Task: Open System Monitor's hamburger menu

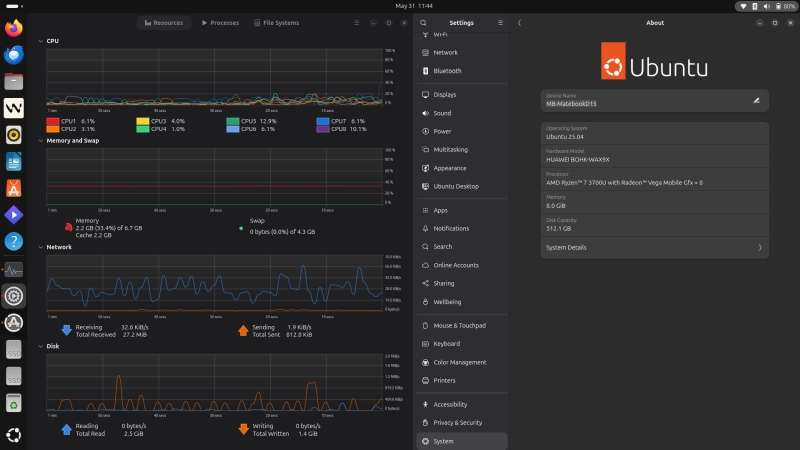Action: pyautogui.click(x=357, y=23)
